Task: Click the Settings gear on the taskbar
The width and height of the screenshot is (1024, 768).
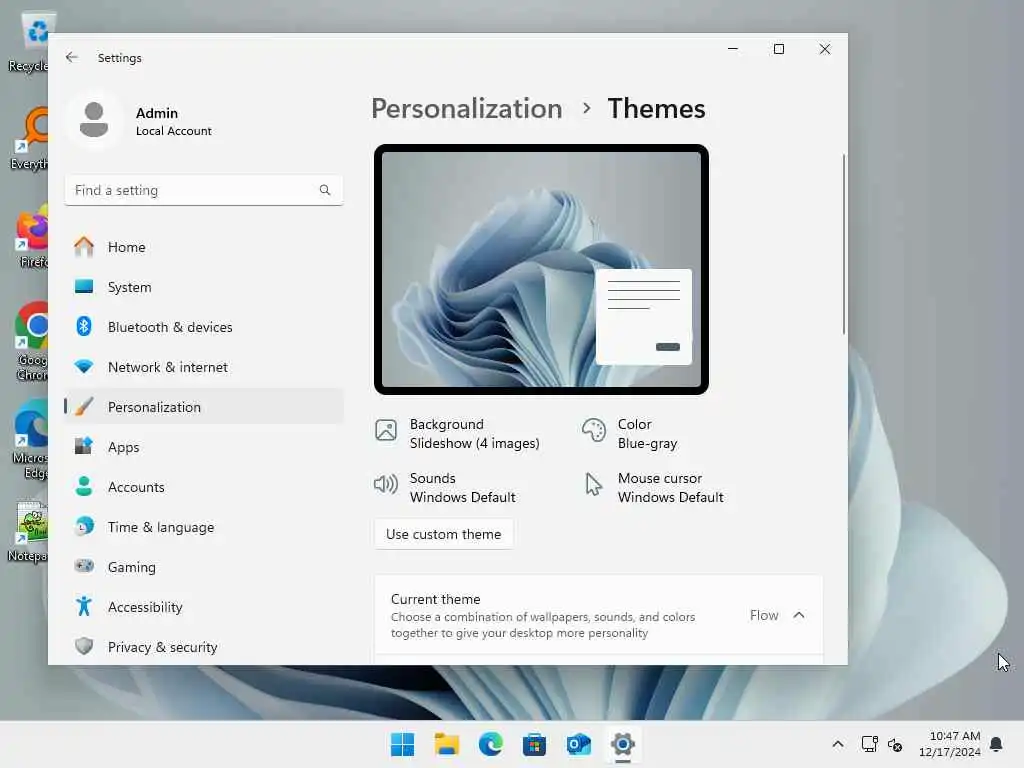Action: (x=623, y=744)
